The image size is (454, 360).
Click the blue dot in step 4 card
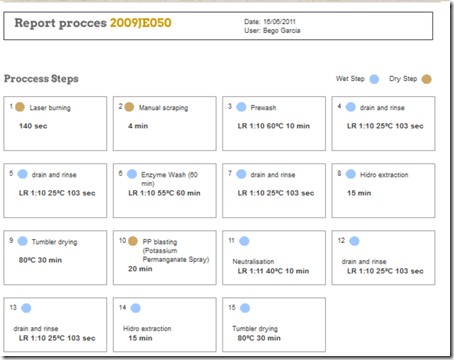pos(351,107)
